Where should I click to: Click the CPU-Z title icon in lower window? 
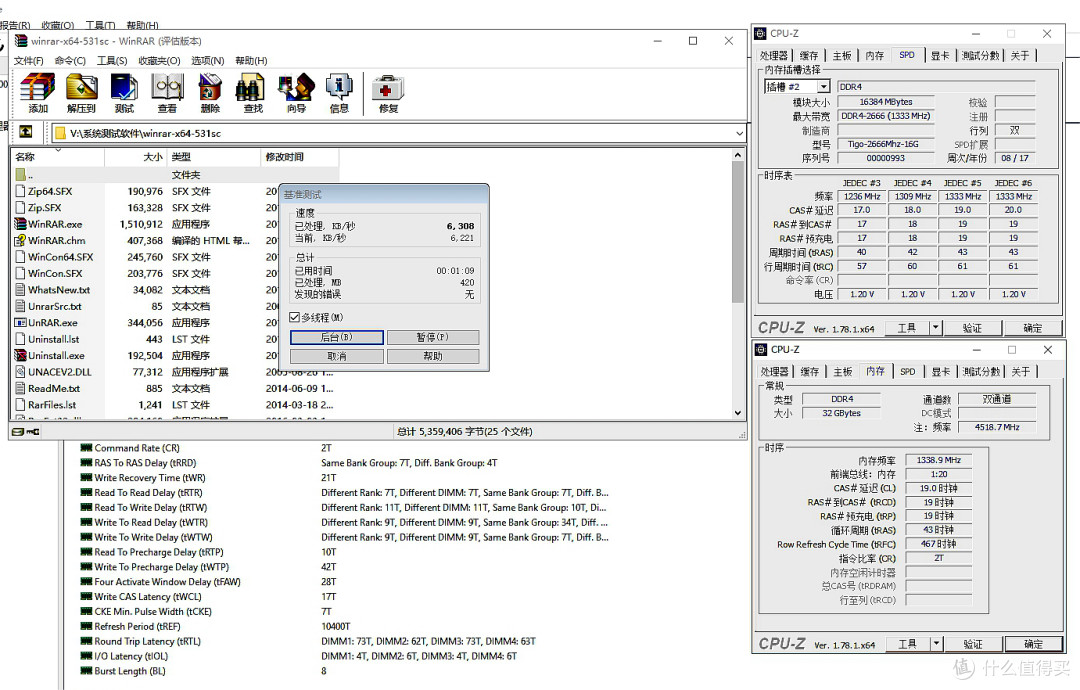pos(761,349)
